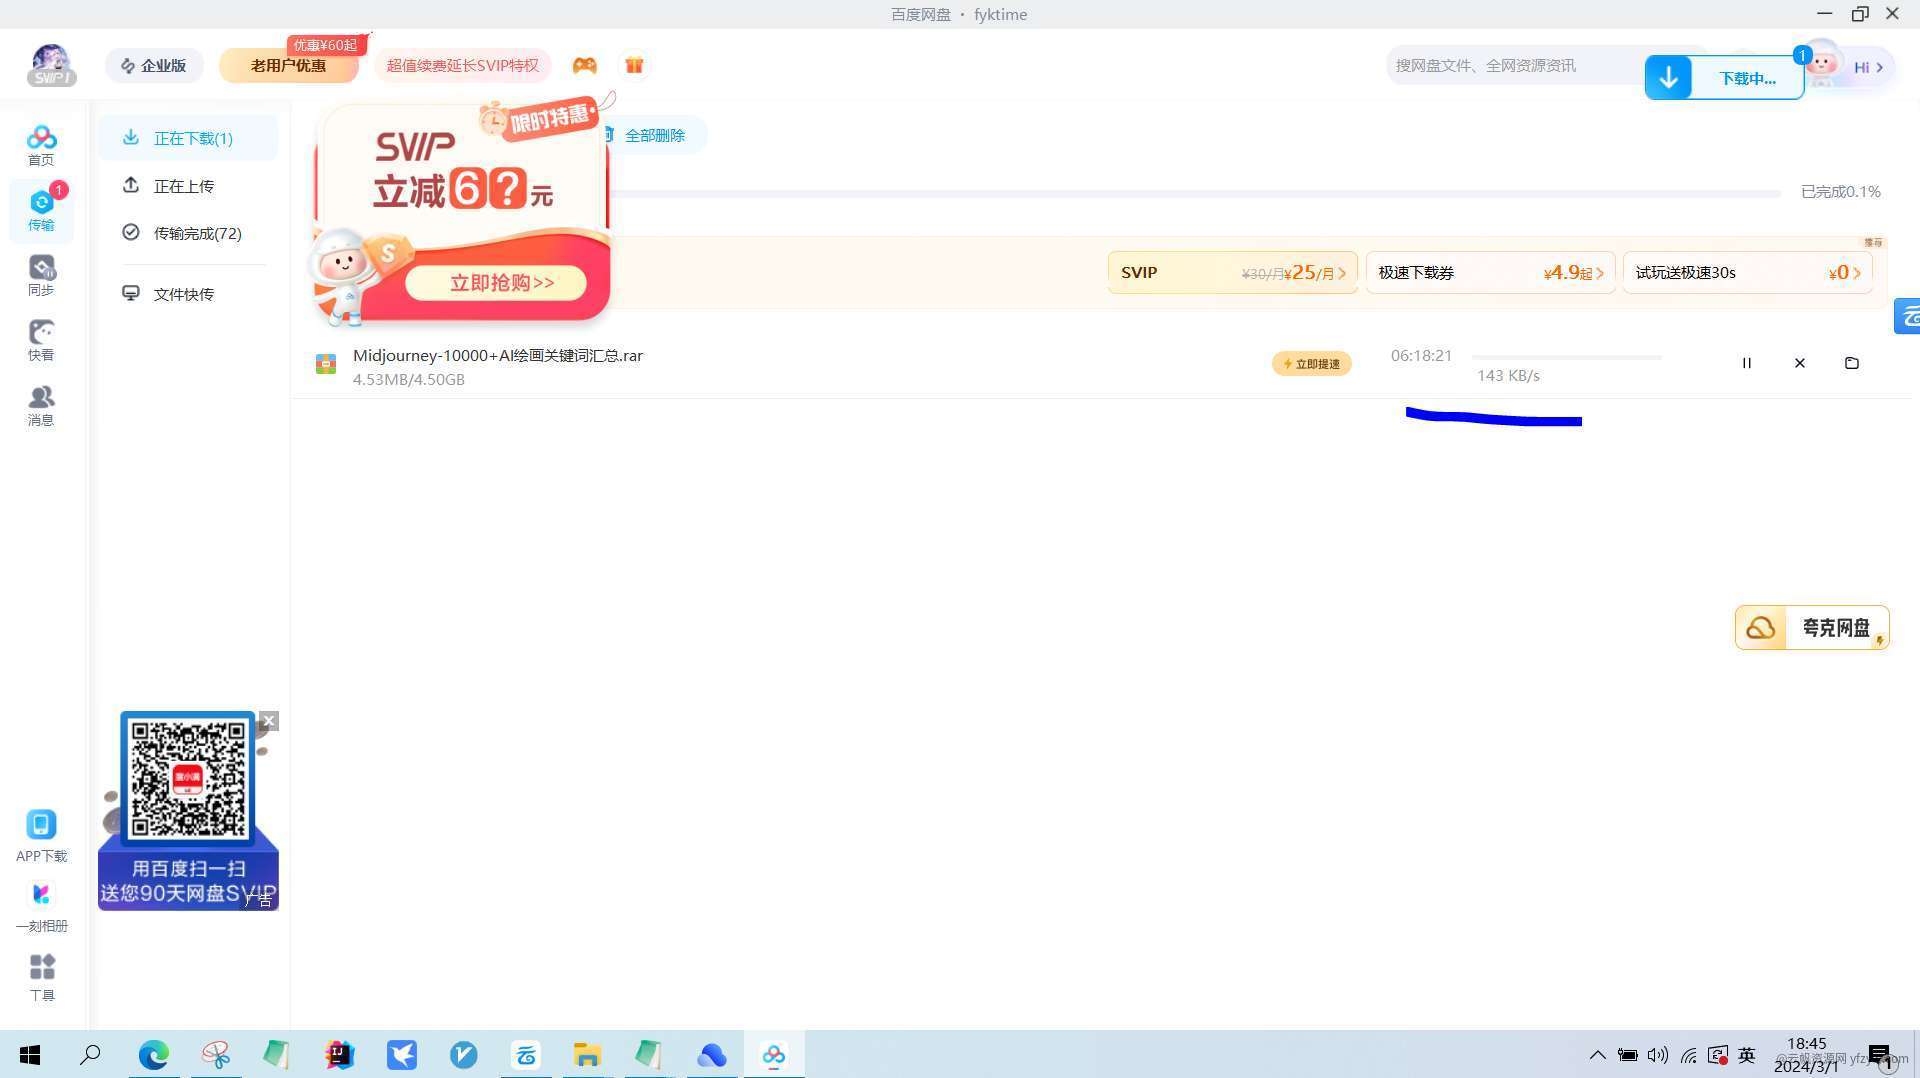The height and width of the screenshot is (1078, 1920).
Task: Open 超值续费延长SVIP特权 link
Action: tap(462, 65)
